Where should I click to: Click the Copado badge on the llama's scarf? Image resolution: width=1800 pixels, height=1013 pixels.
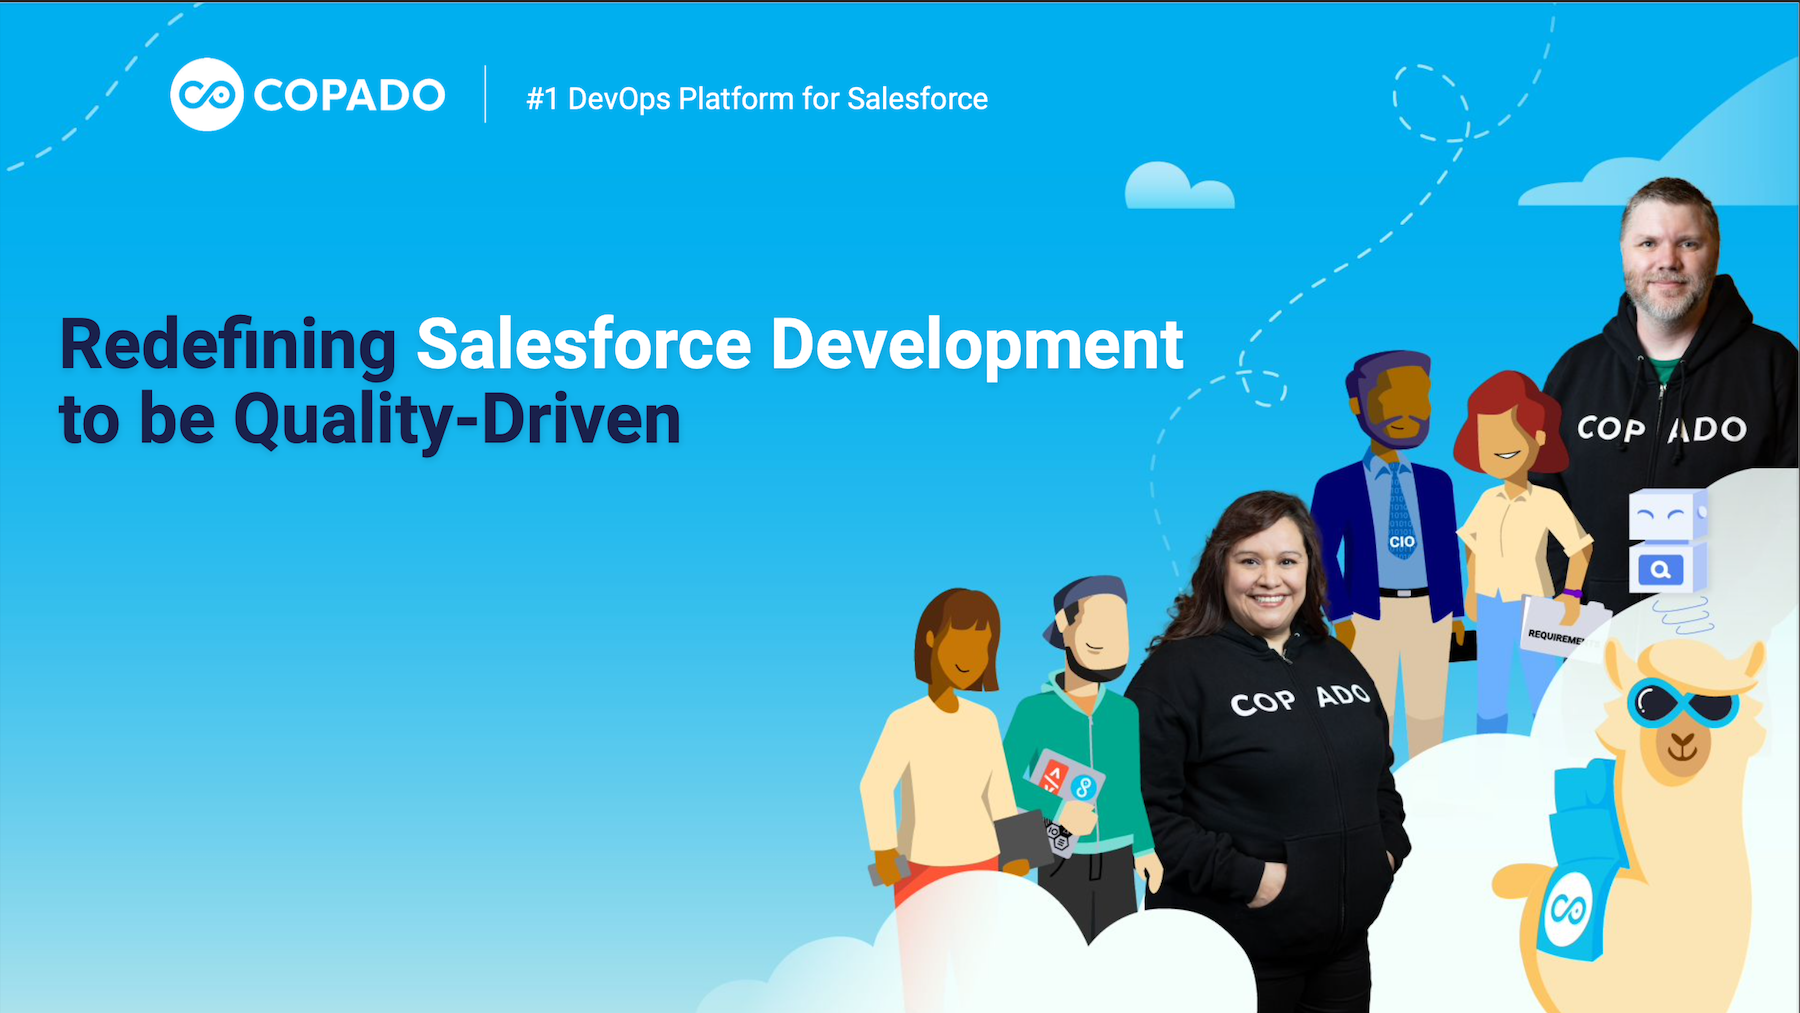(1566, 910)
